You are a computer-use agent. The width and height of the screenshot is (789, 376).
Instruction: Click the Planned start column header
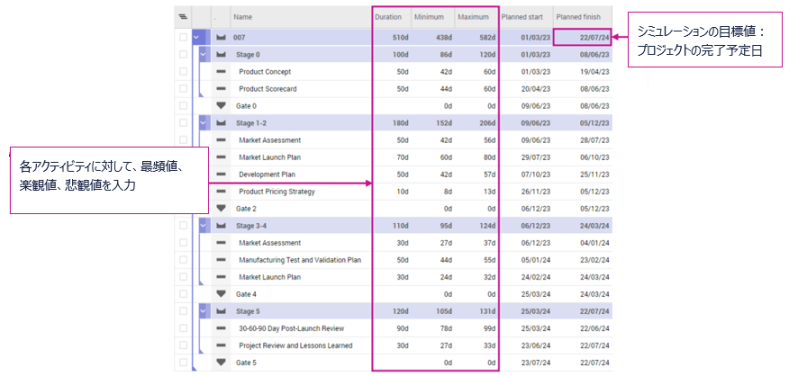tap(522, 17)
